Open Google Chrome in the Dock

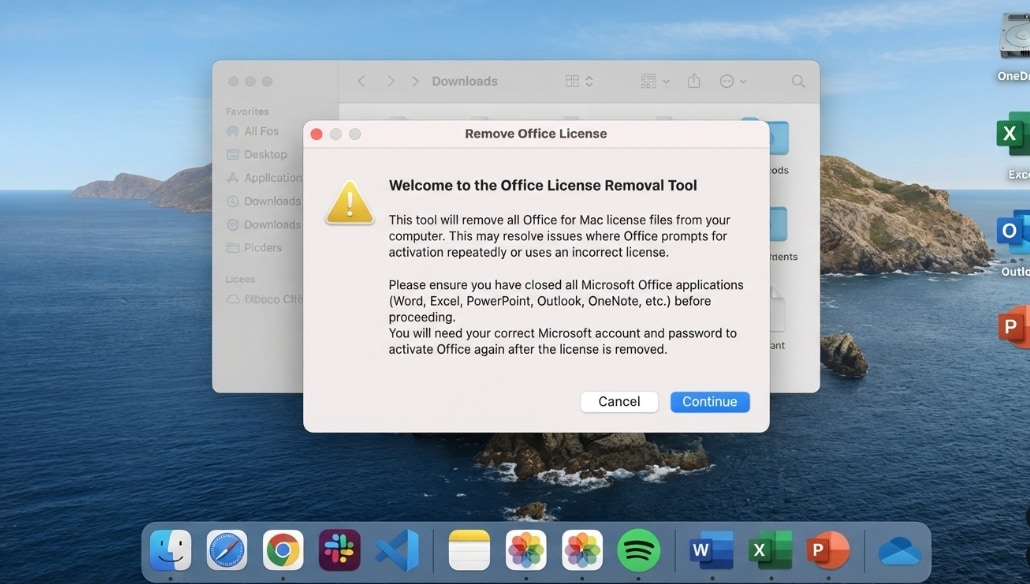coord(283,550)
